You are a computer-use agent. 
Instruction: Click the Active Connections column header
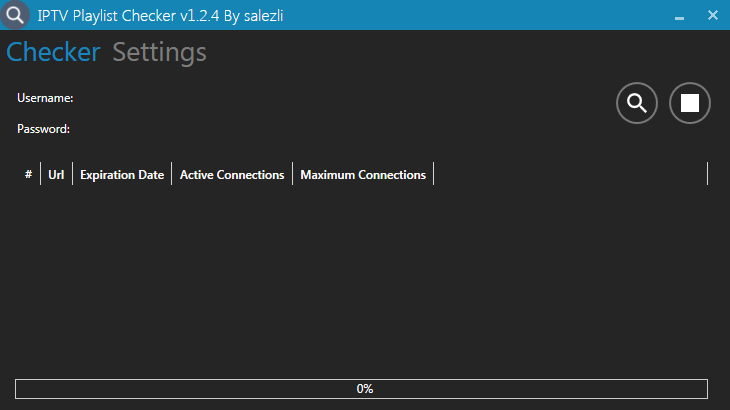point(232,175)
